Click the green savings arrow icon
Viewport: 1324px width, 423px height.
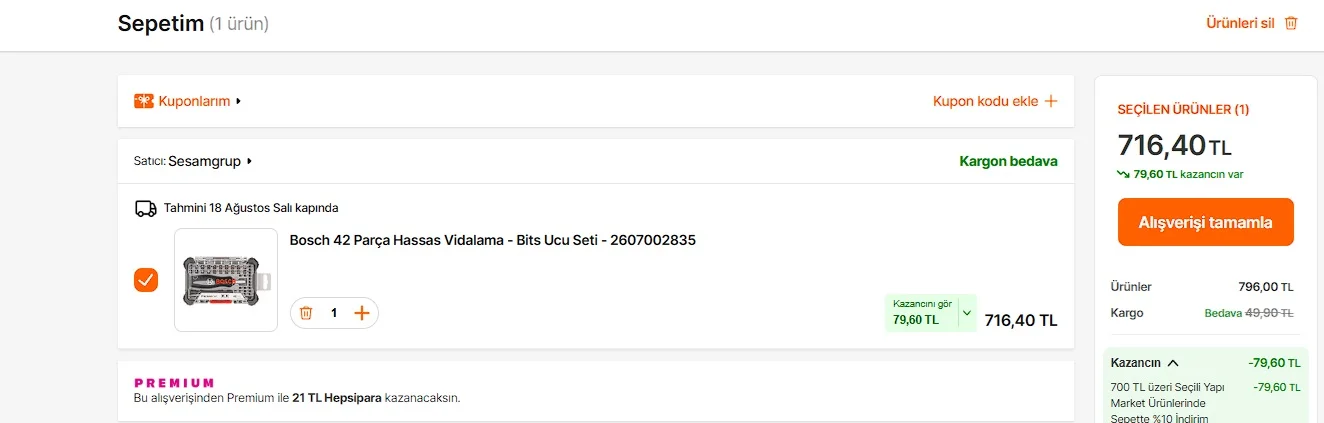tap(1123, 174)
